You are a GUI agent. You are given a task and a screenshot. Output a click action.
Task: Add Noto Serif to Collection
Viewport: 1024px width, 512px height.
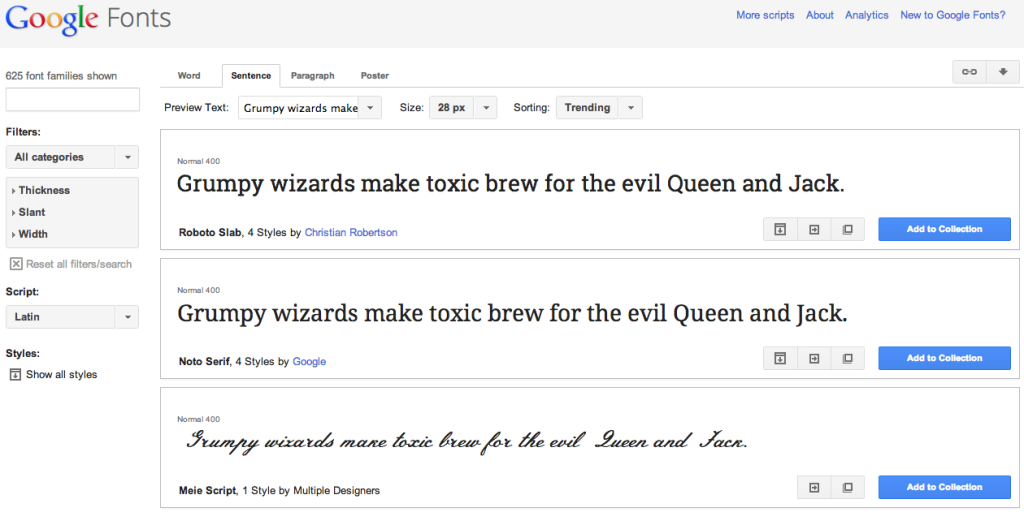(x=944, y=358)
